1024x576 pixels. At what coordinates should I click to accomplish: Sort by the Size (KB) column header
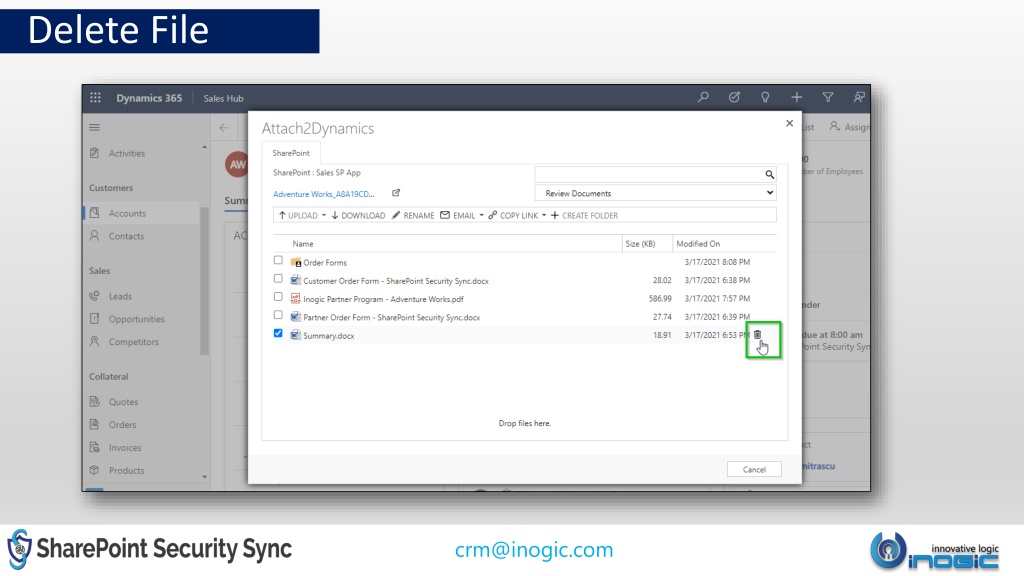640,244
